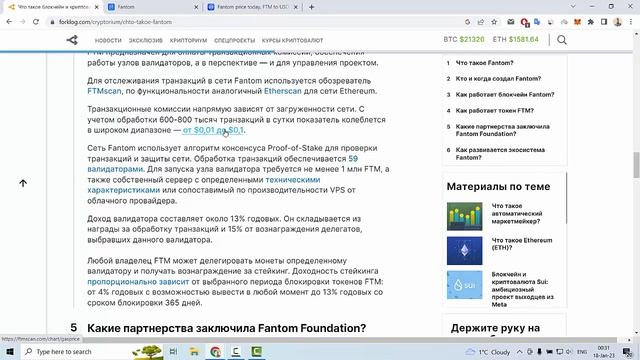Click the ForkLog site logo
This screenshot has width=640, height=360.
point(72,40)
